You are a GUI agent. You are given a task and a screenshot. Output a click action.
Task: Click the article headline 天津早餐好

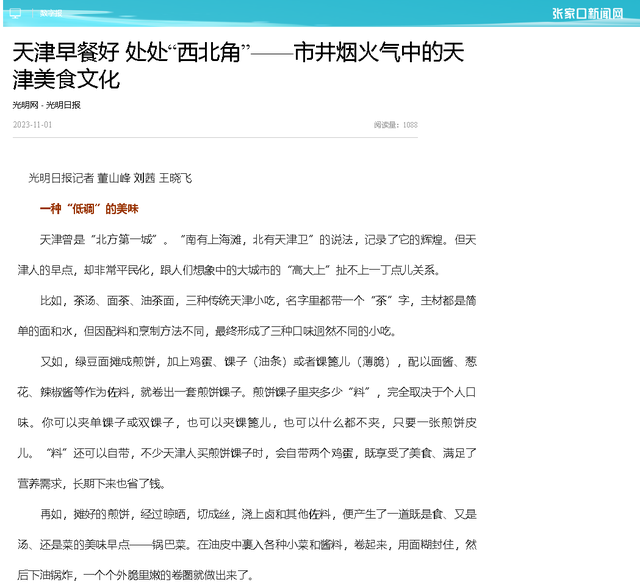pyautogui.click(x=238, y=65)
